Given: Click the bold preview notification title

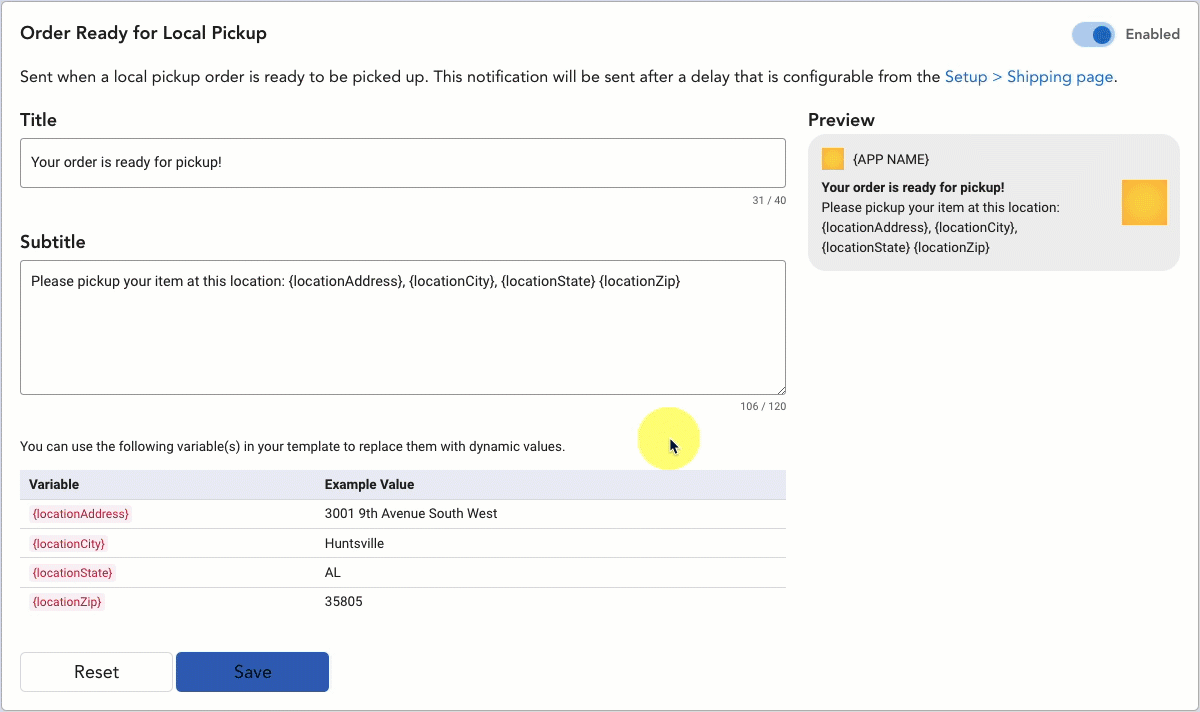Looking at the screenshot, I should (912, 187).
